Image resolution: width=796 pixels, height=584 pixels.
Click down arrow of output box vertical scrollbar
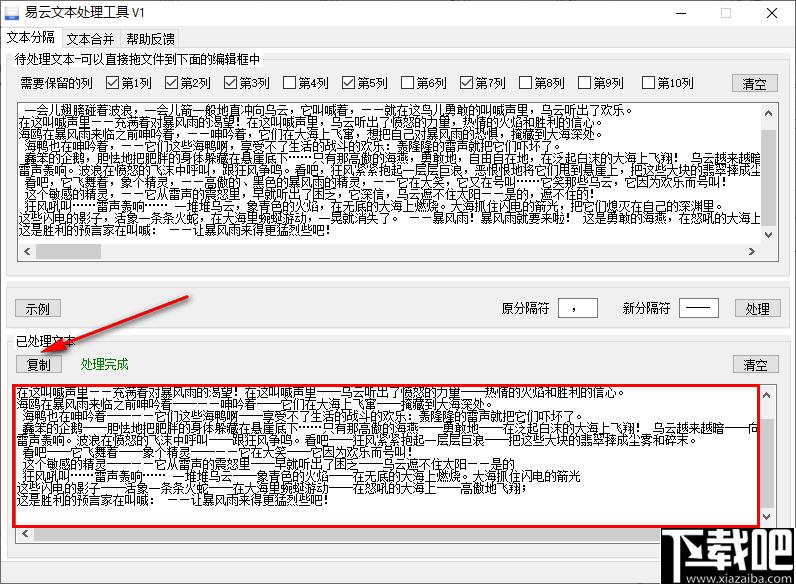(x=767, y=516)
